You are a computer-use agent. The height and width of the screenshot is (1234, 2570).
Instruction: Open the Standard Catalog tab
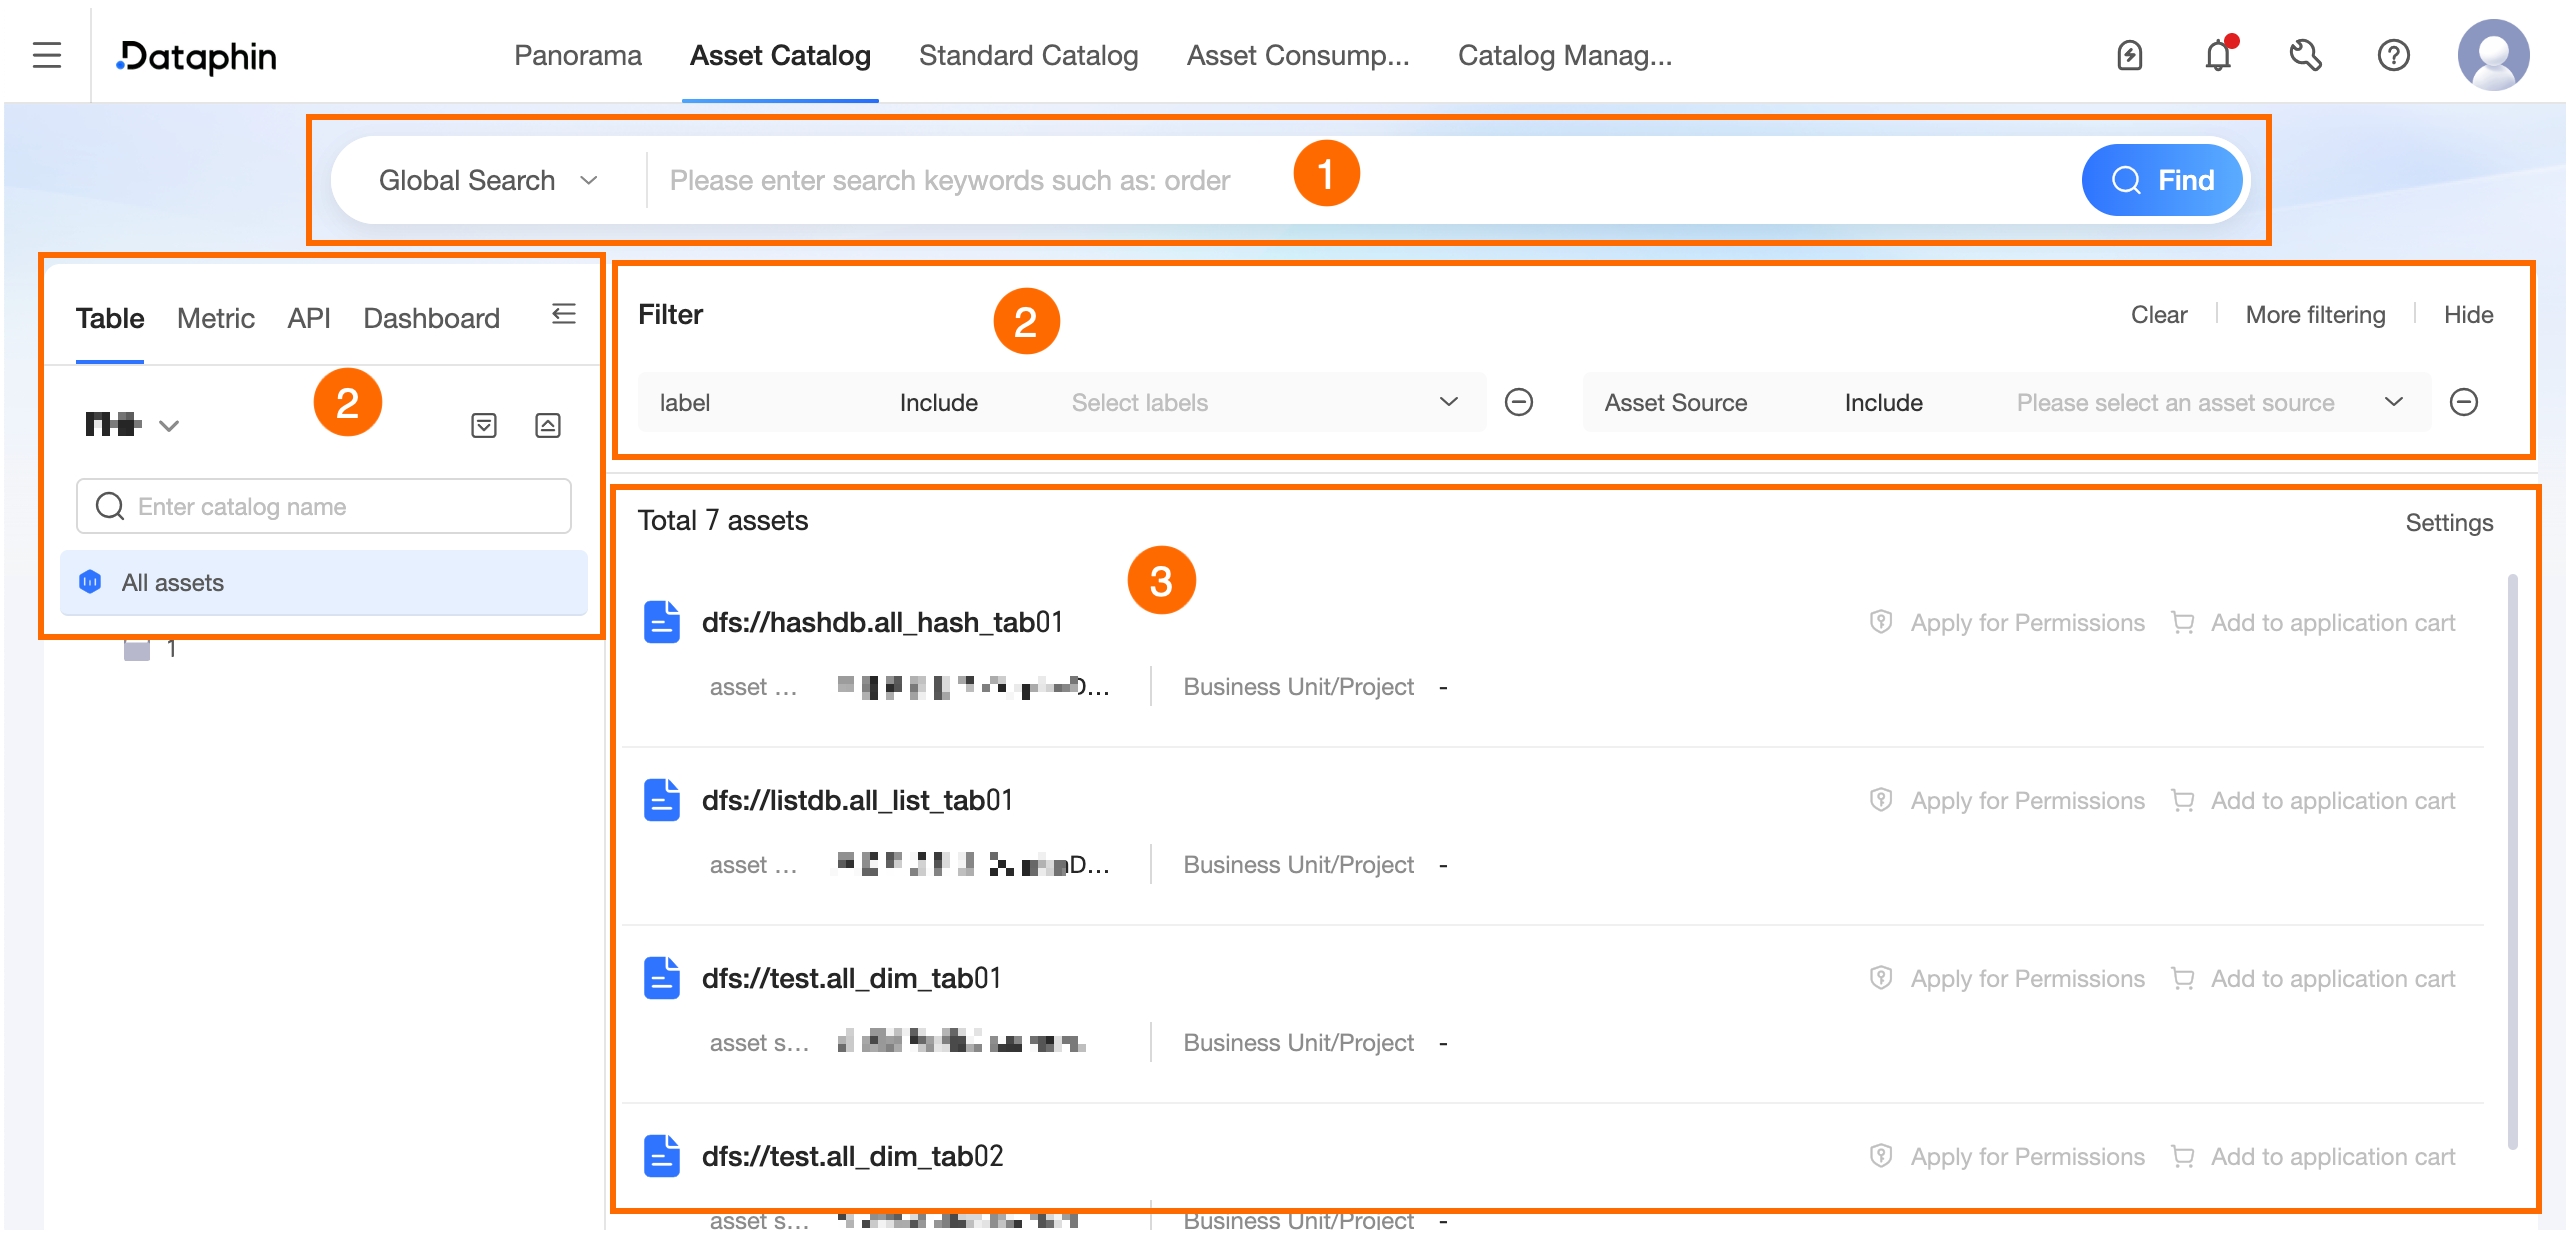coord(1028,55)
